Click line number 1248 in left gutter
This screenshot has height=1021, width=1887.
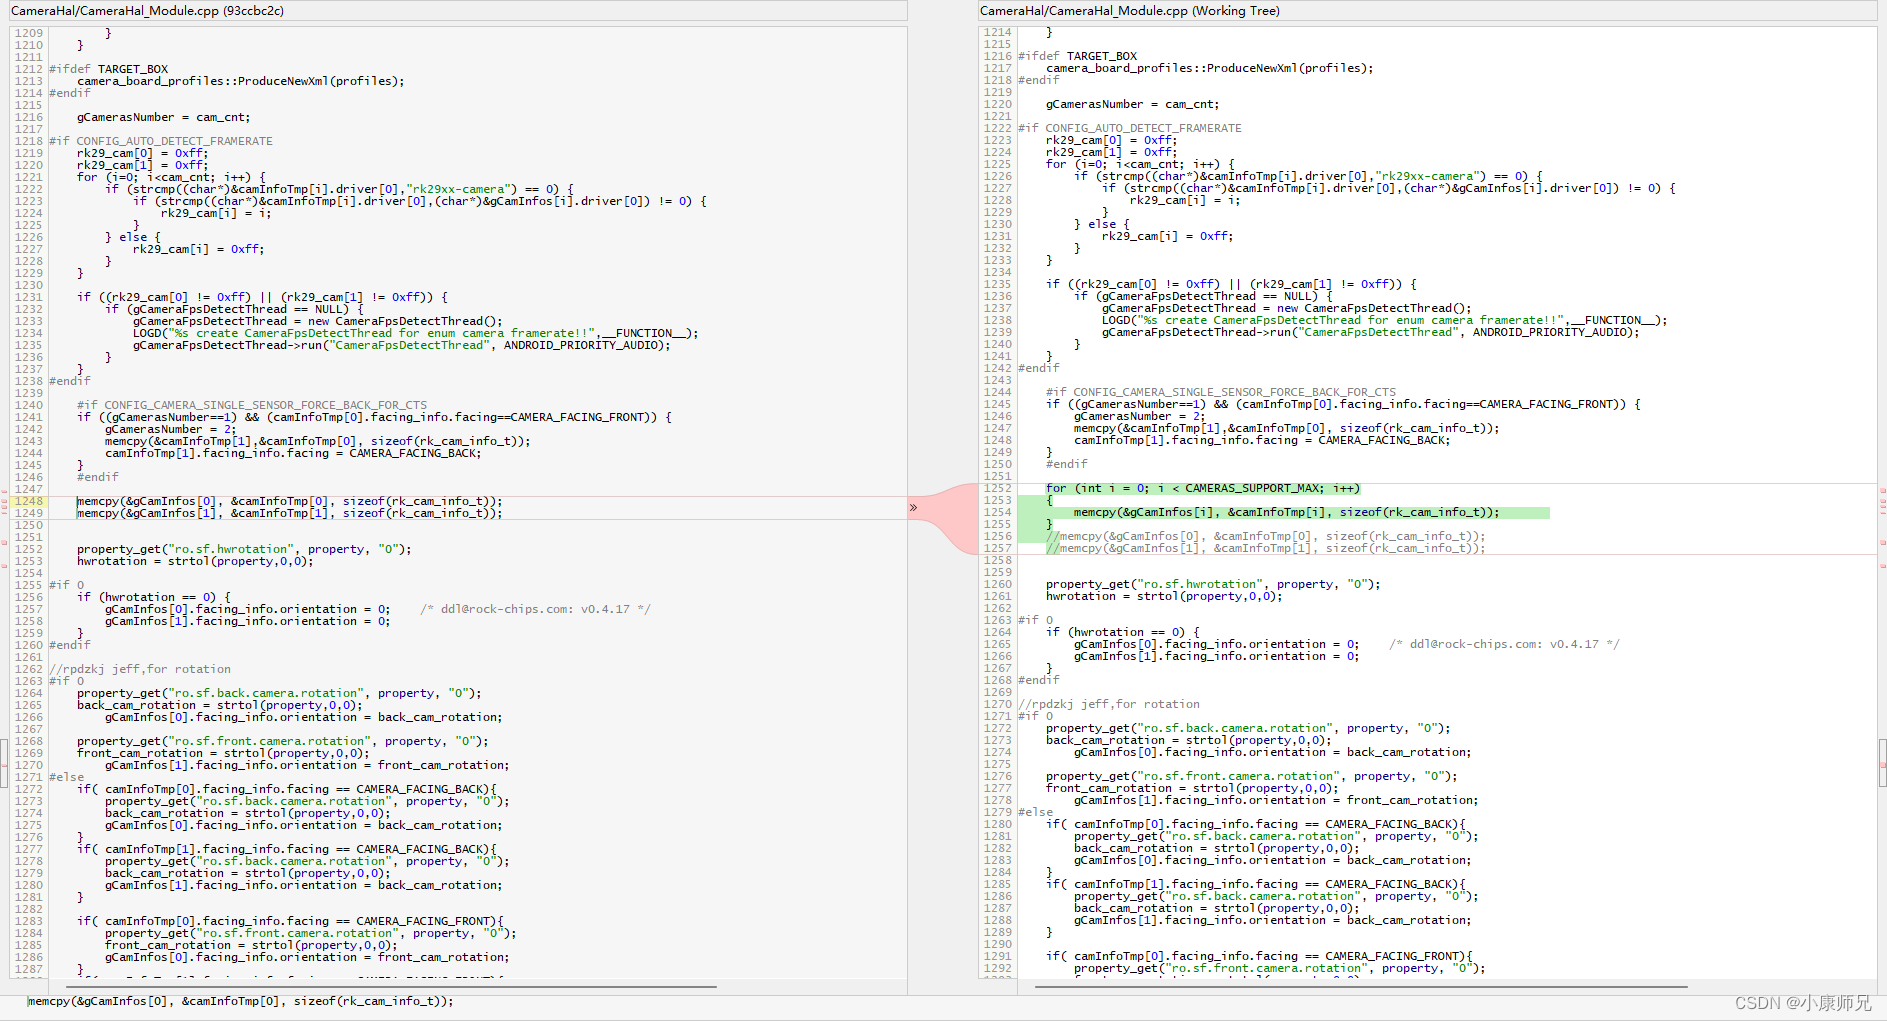(29, 501)
